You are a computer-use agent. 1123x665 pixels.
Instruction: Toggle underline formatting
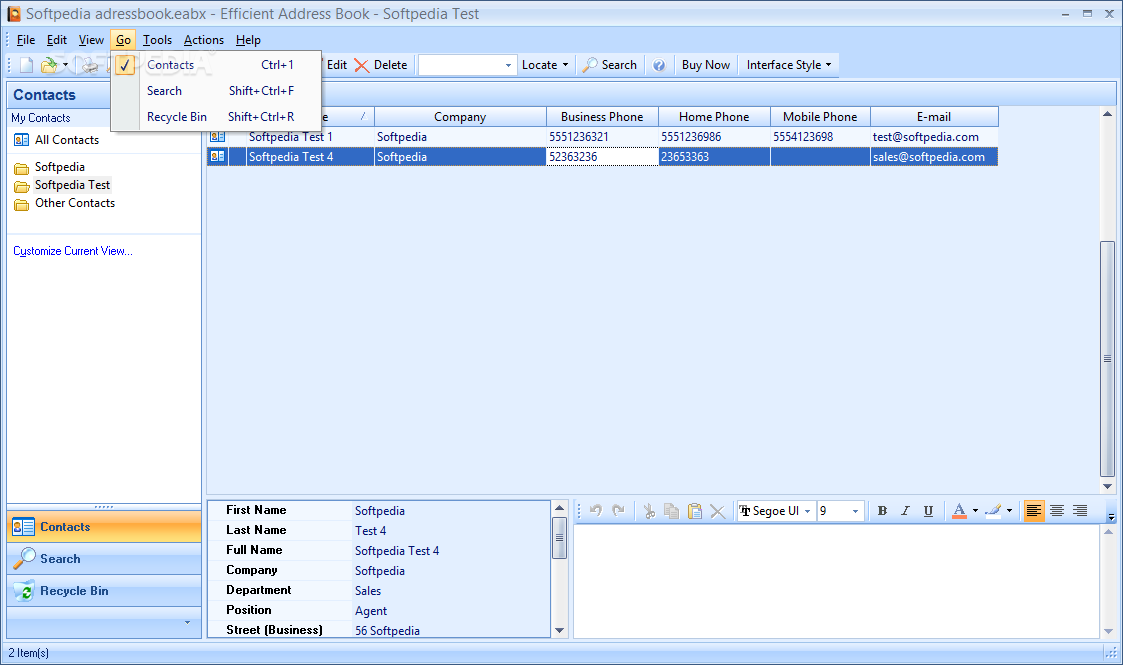click(928, 511)
